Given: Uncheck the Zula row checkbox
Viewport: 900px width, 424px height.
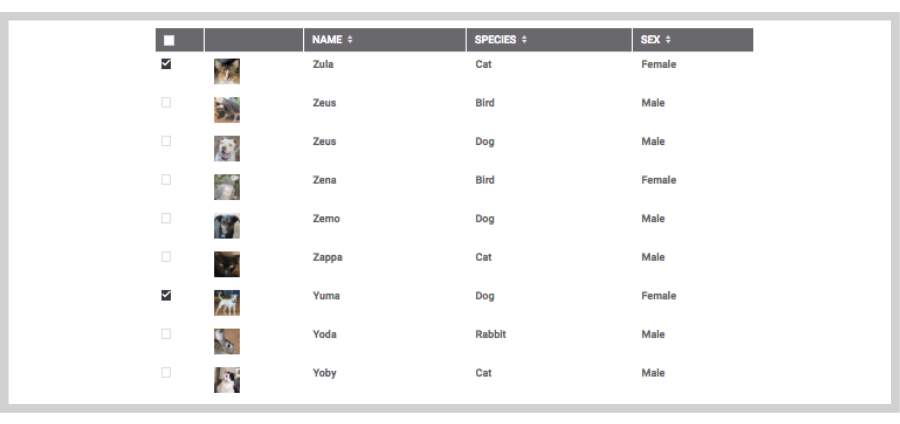Looking at the screenshot, I should click(166, 64).
